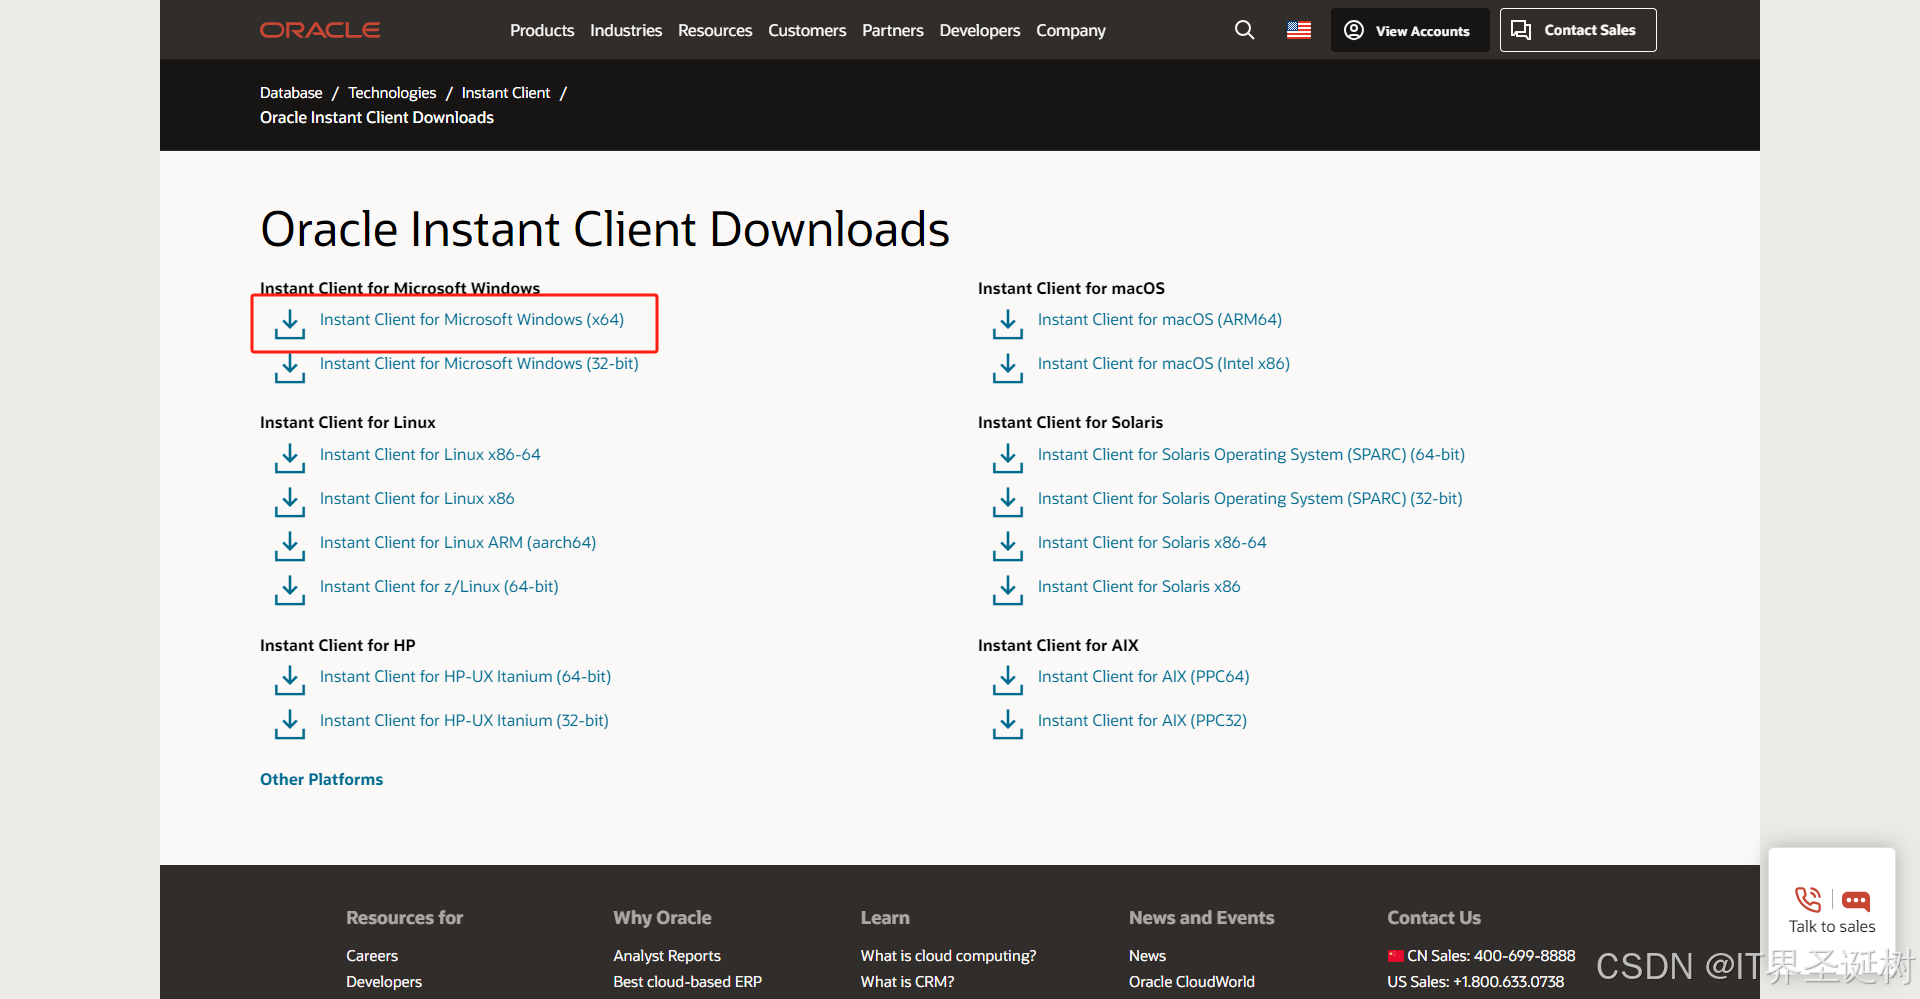Click the Contact Sales chat icon
This screenshot has width=1920, height=999.
pos(1520,30)
